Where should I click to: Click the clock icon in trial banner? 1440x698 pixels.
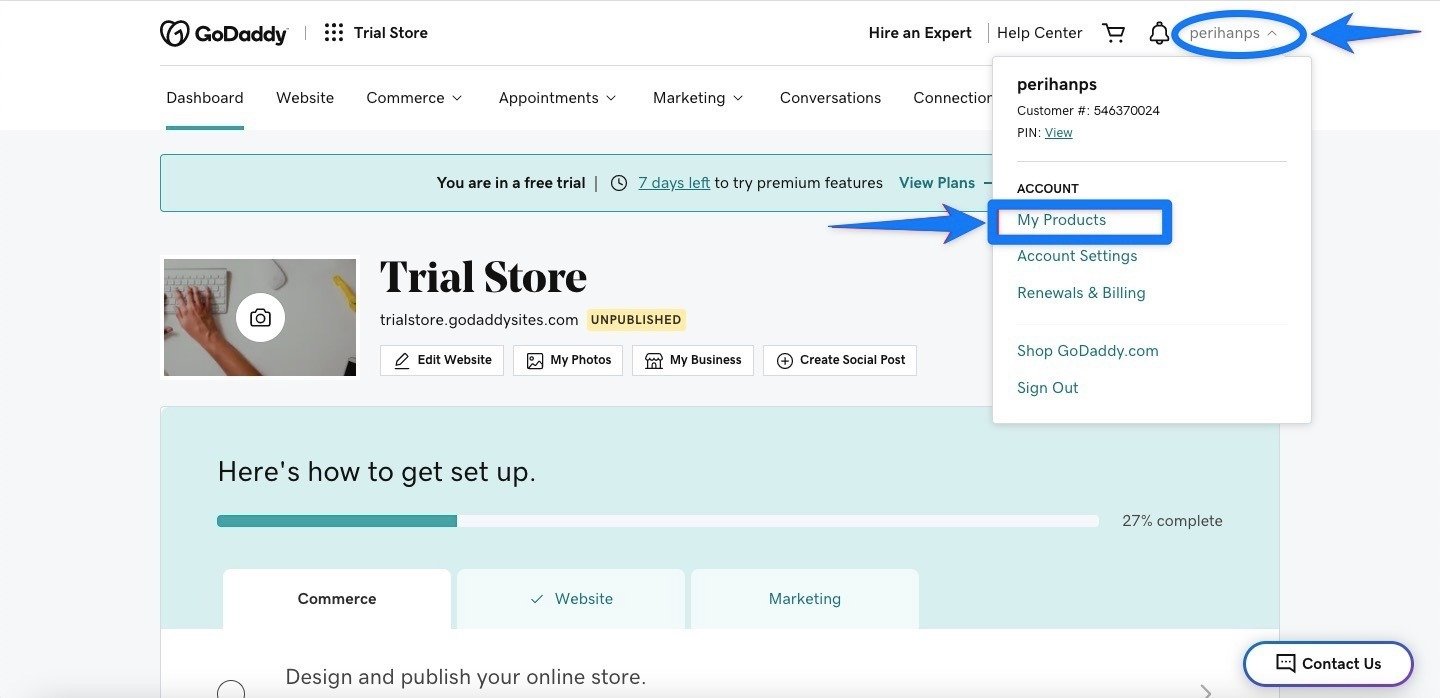(619, 183)
